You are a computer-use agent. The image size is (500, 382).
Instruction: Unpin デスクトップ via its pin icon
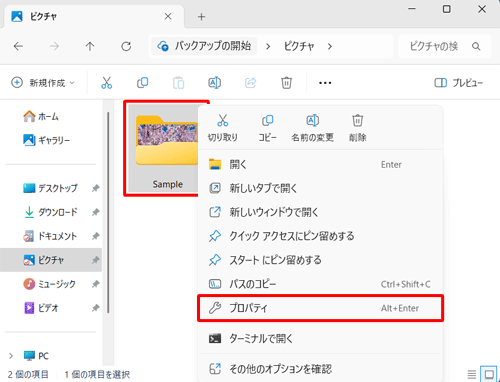click(x=96, y=188)
